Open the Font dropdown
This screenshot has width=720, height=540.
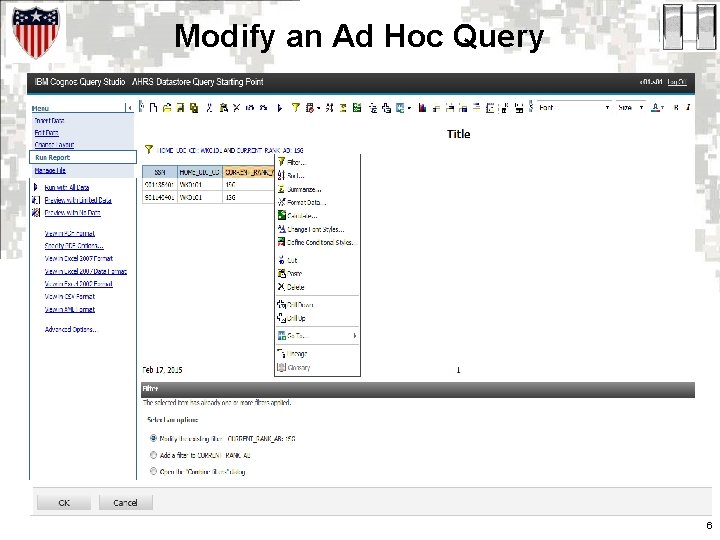607,107
